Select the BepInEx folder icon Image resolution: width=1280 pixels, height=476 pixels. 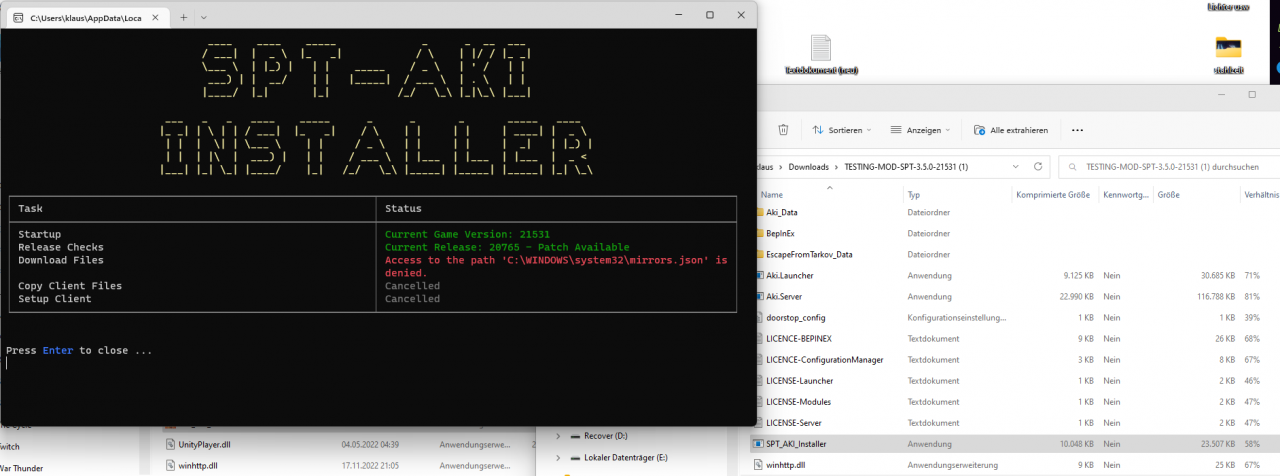(758, 233)
